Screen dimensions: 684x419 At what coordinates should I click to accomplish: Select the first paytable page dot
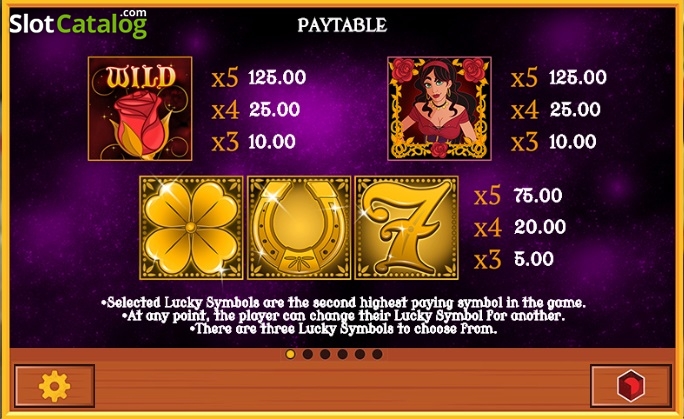click(290, 354)
